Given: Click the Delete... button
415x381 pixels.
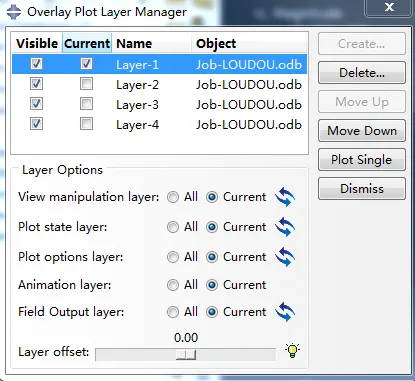Looking at the screenshot, I should (x=362, y=73).
